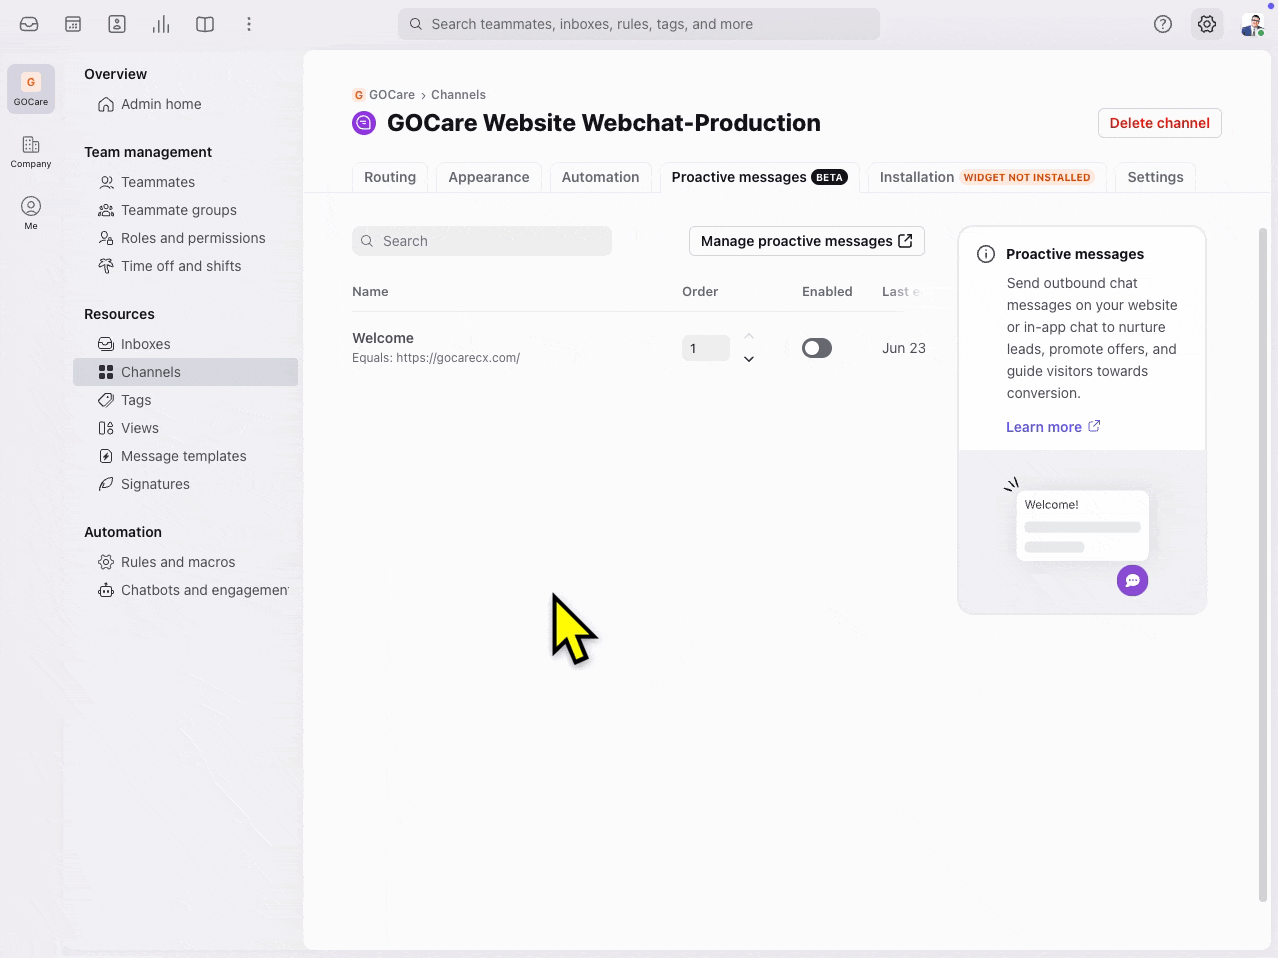Increase Welcome order with up chevron
1278x958 pixels.
click(x=749, y=337)
